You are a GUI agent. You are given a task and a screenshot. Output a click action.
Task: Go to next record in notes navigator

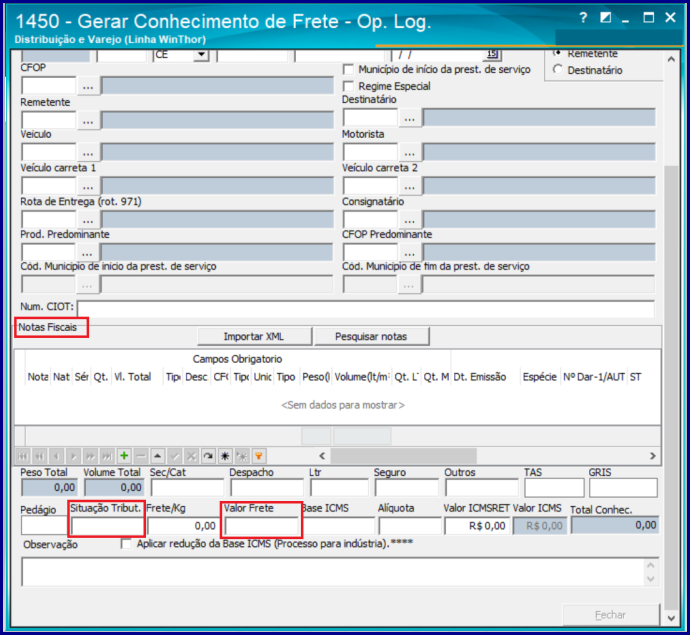click(73, 456)
